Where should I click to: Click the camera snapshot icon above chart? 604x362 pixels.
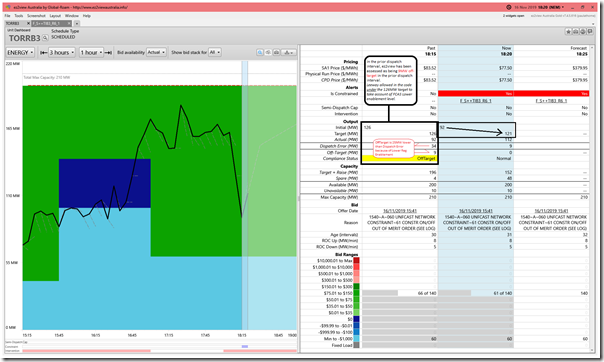(x=276, y=52)
